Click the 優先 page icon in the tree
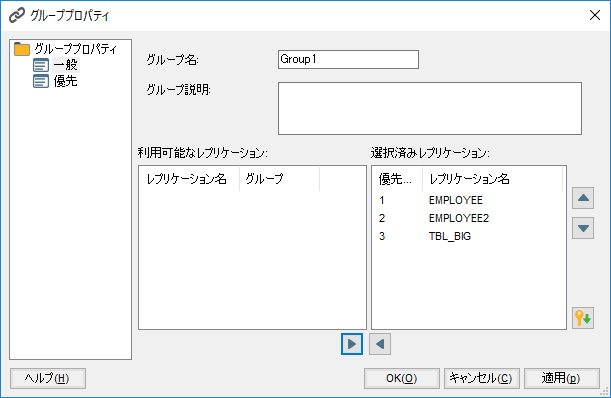This screenshot has width=611, height=398. 41,81
